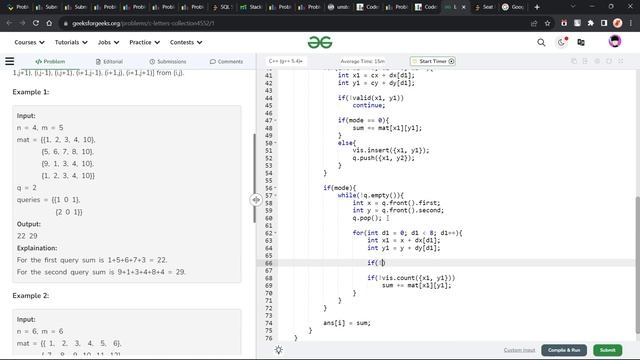
Task: Submit the solution
Action: (x=607, y=350)
